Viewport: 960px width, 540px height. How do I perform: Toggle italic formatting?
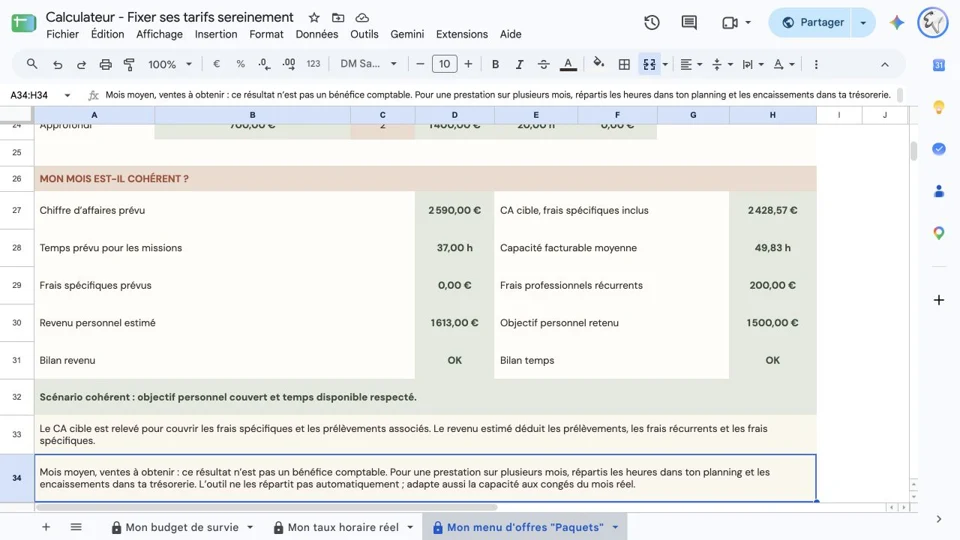coord(519,64)
